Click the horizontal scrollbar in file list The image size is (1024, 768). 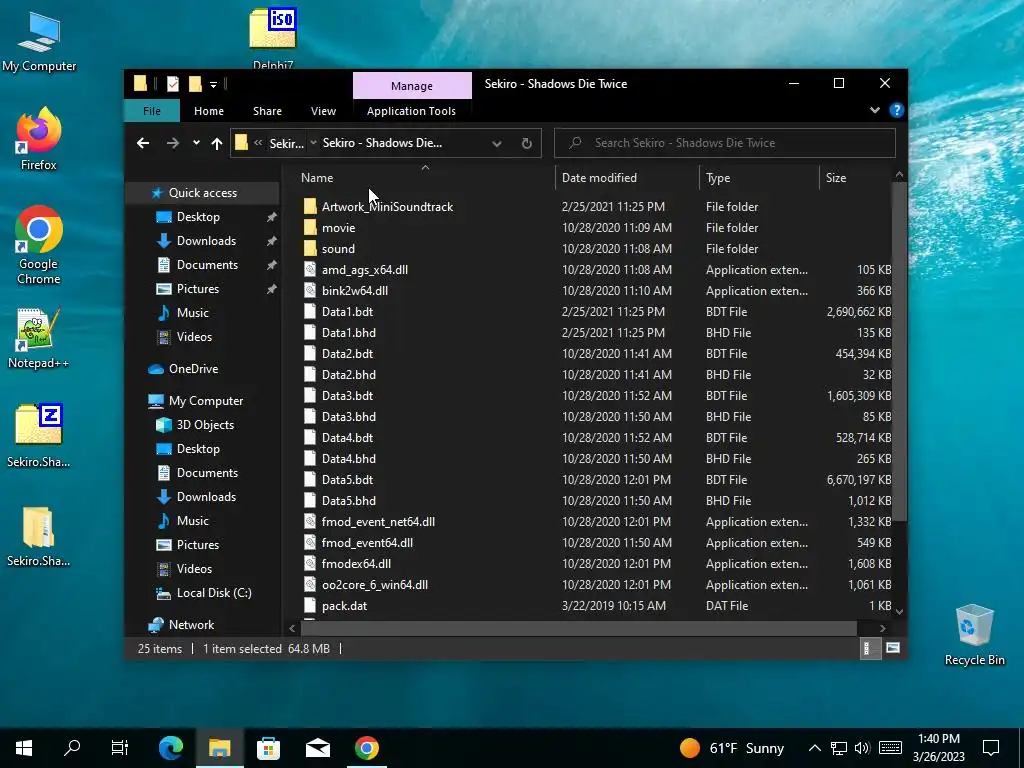pos(579,628)
